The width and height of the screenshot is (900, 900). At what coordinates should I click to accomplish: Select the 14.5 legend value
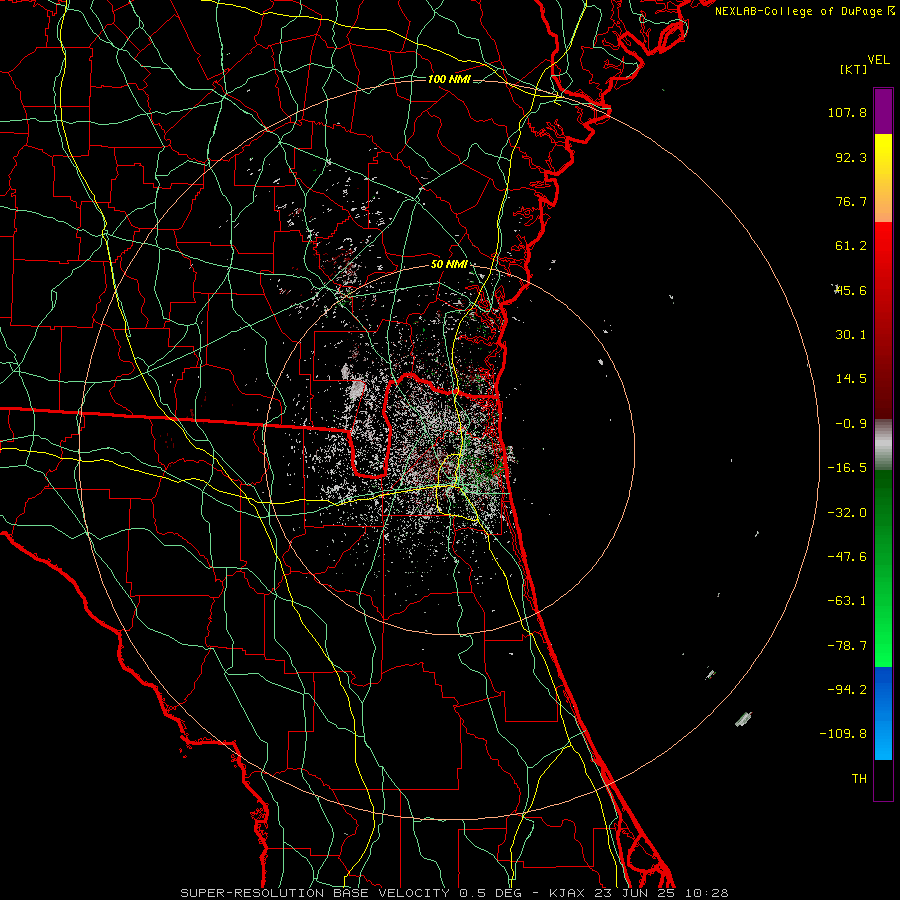pos(851,379)
